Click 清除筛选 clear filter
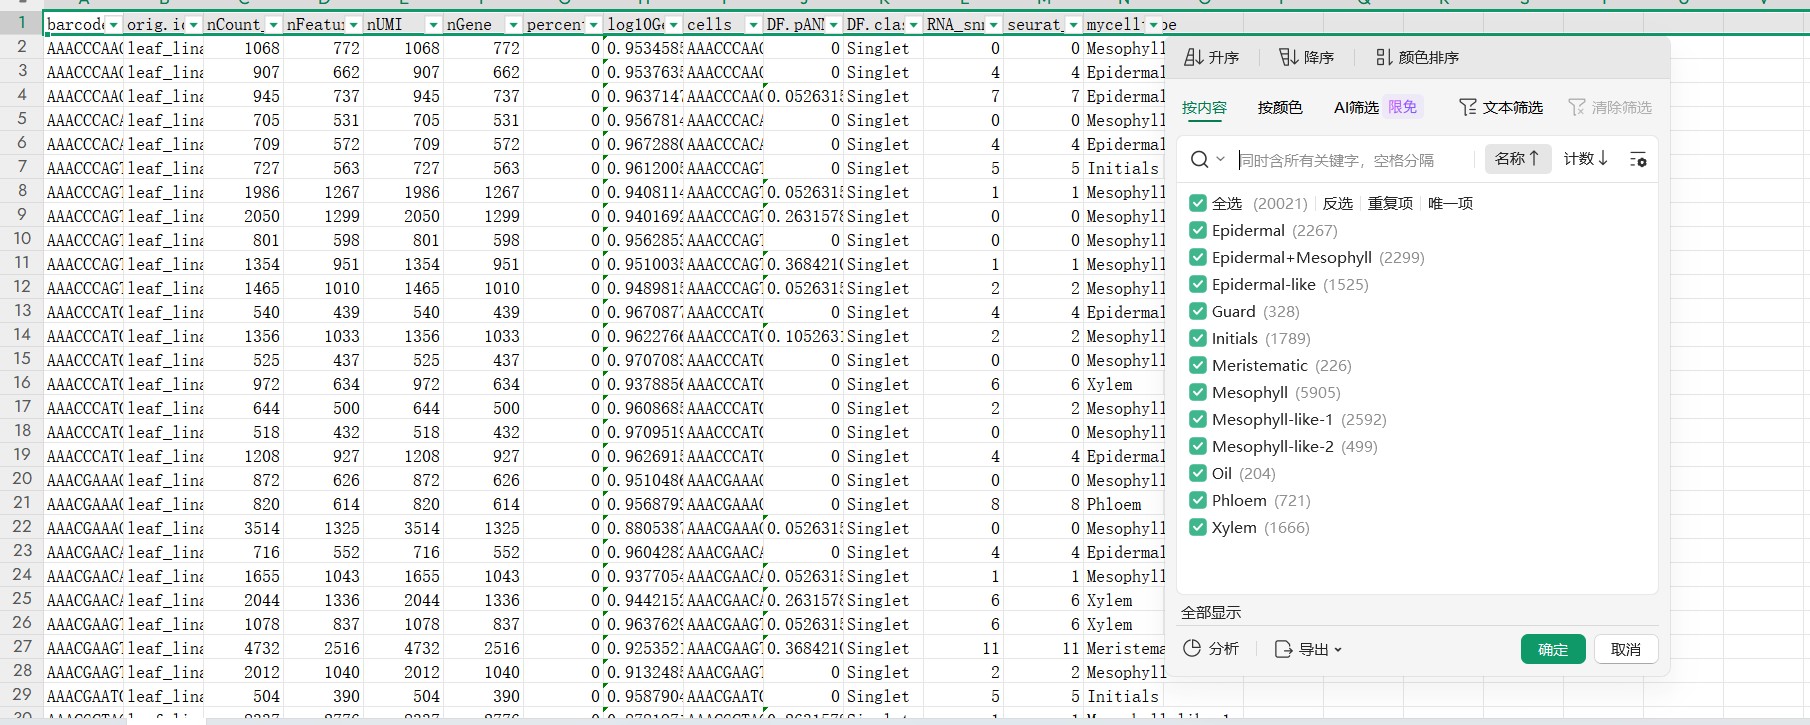Image resolution: width=1810 pixels, height=725 pixels. (x=1609, y=107)
